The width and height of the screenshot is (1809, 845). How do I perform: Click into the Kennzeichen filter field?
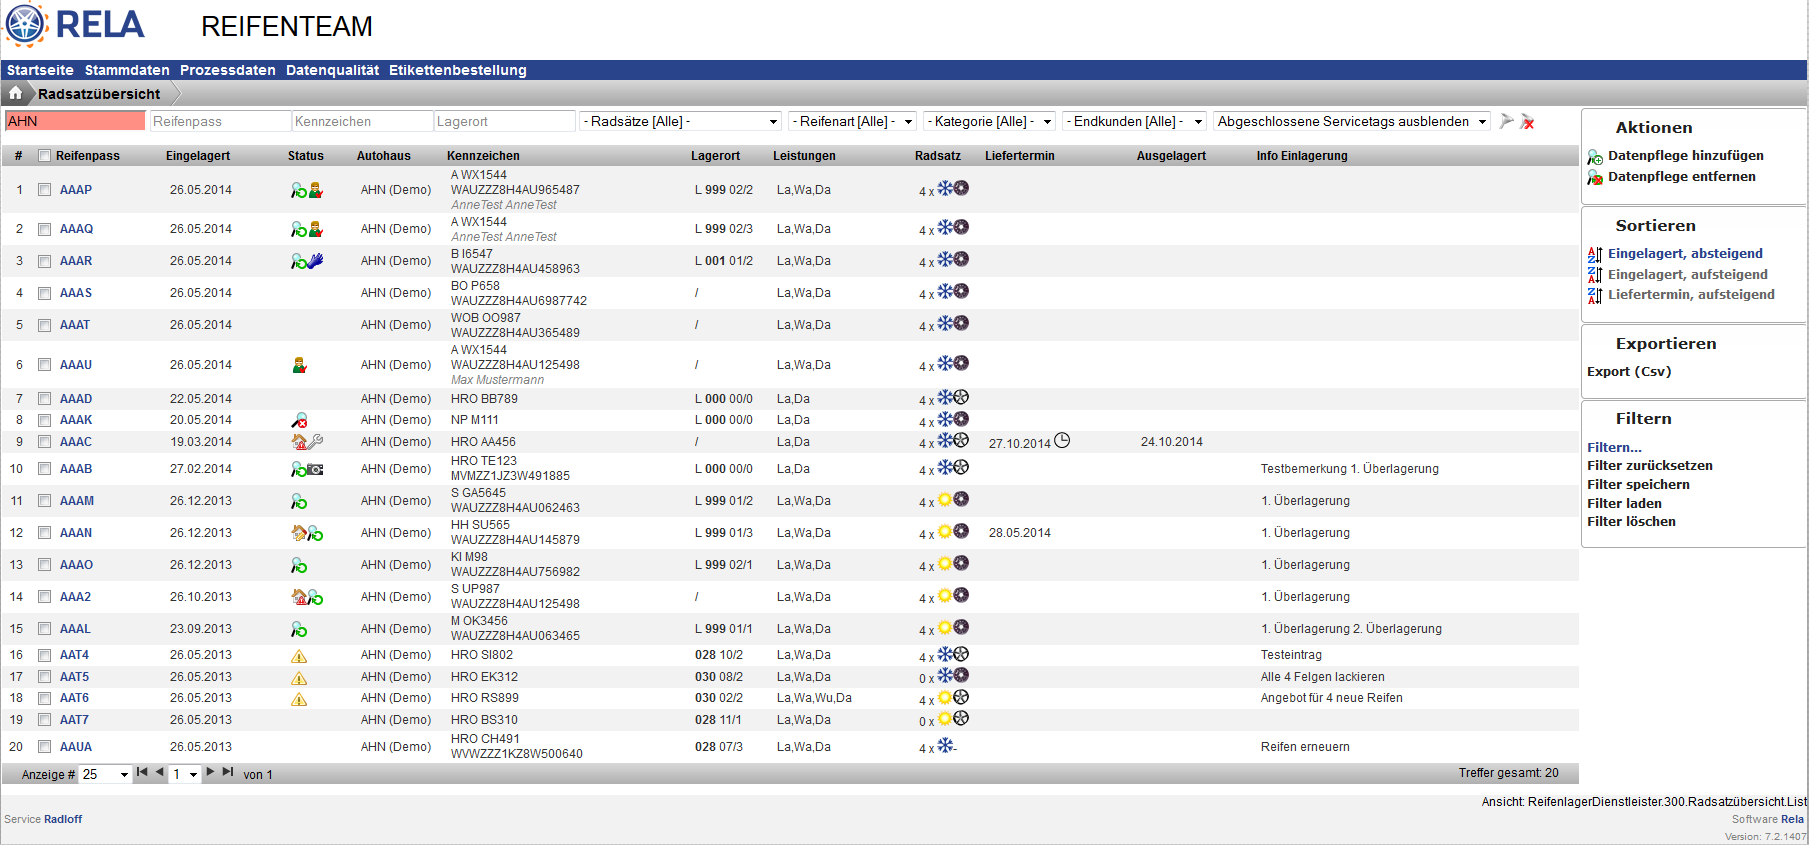pos(362,122)
